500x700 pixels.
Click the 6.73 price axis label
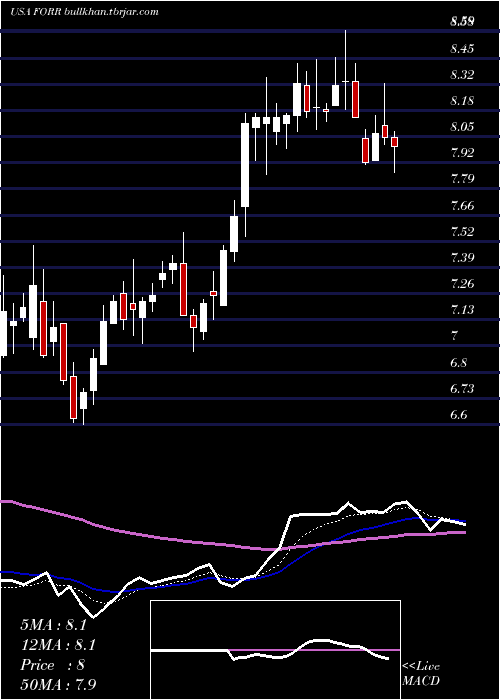coord(462,388)
